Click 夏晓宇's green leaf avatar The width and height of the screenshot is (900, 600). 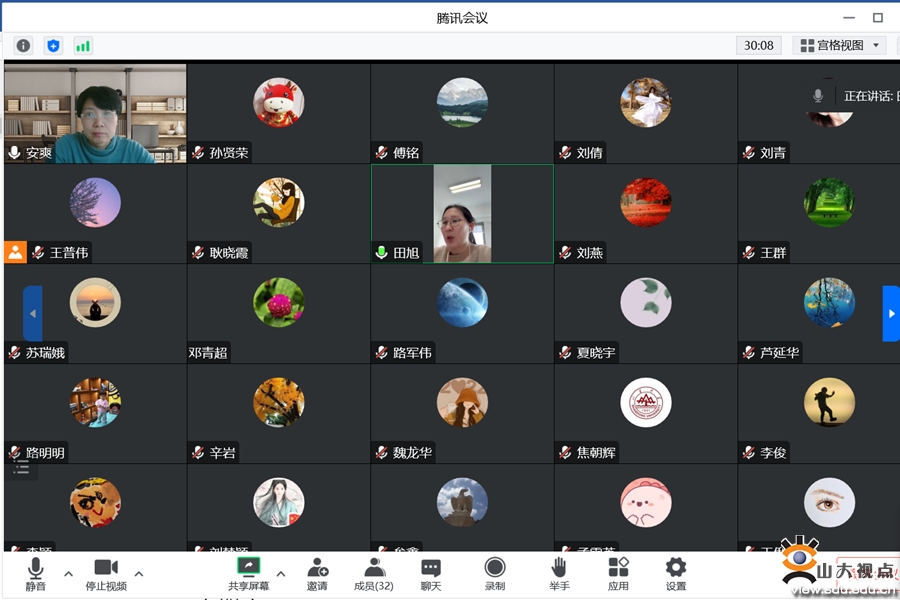tap(646, 302)
